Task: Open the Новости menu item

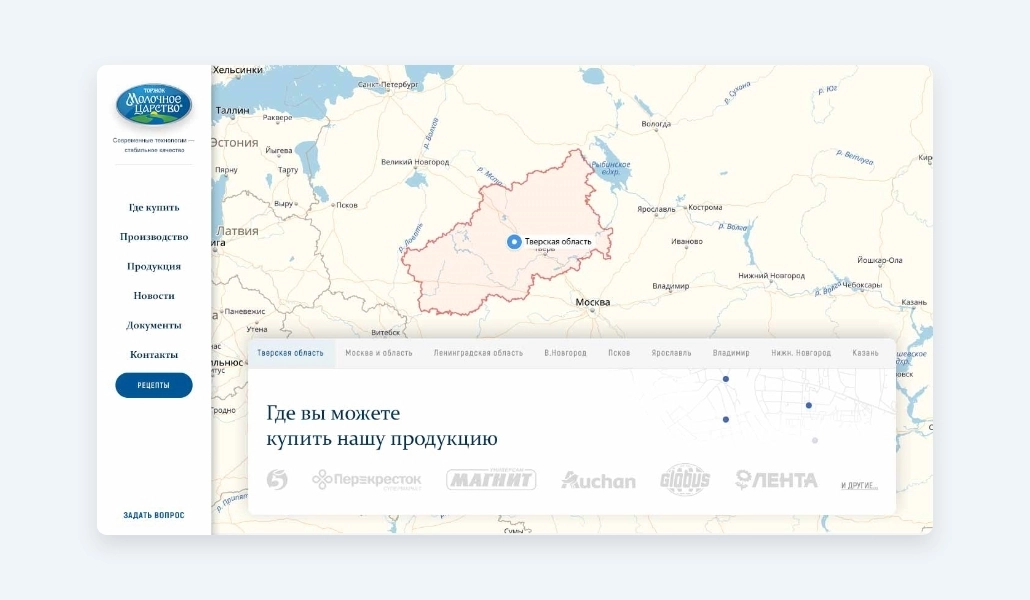Action: point(154,296)
